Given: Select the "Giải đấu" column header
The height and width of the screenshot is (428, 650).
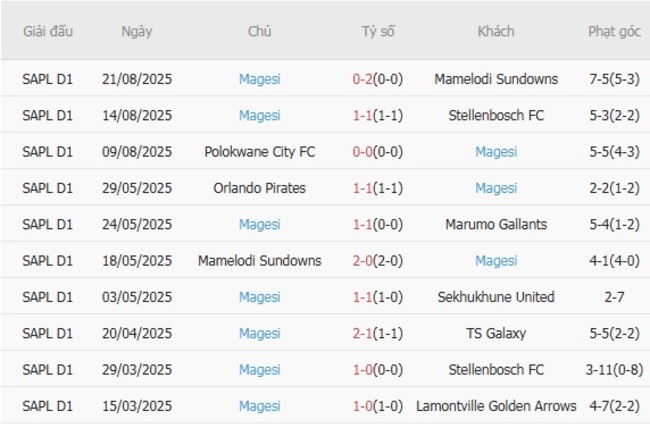Looking at the screenshot, I should coord(48,31).
